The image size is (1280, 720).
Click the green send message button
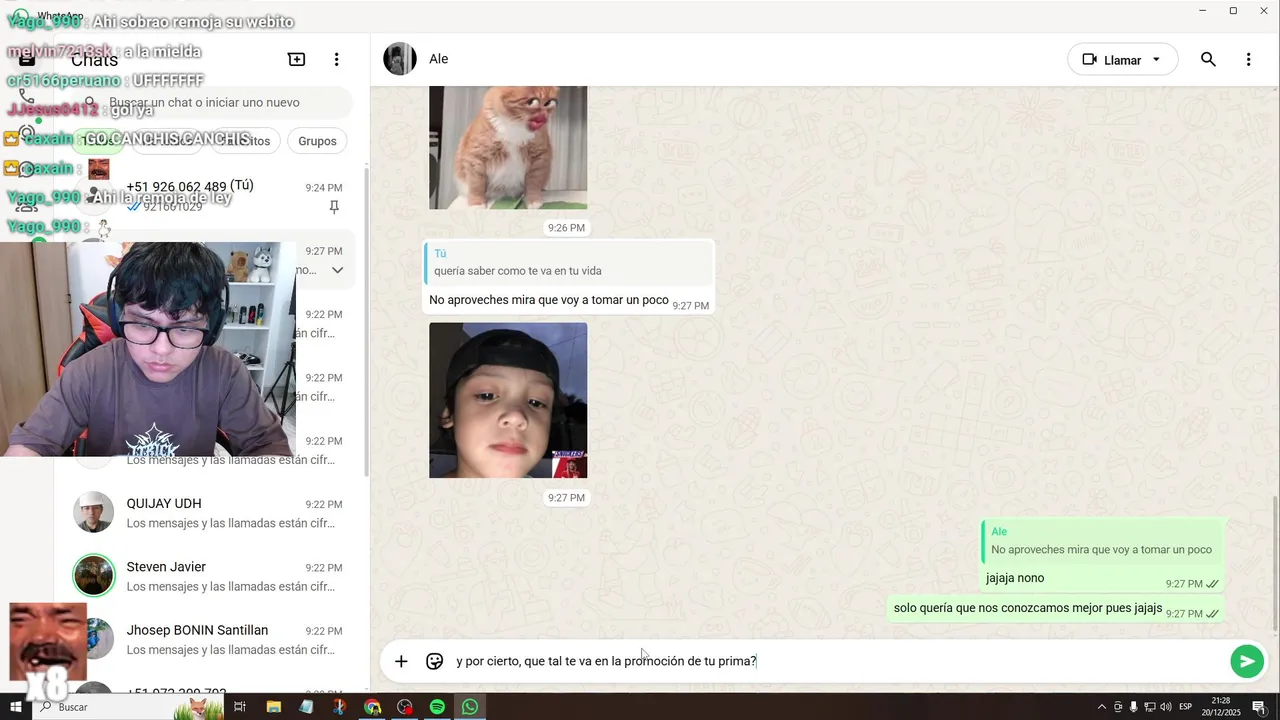[x=1246, y=661]
